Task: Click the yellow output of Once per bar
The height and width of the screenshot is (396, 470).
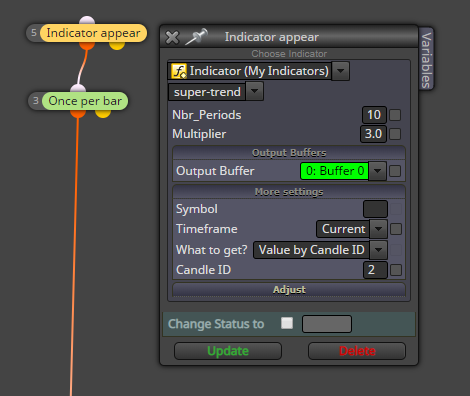Action: (x=103, y=113)
